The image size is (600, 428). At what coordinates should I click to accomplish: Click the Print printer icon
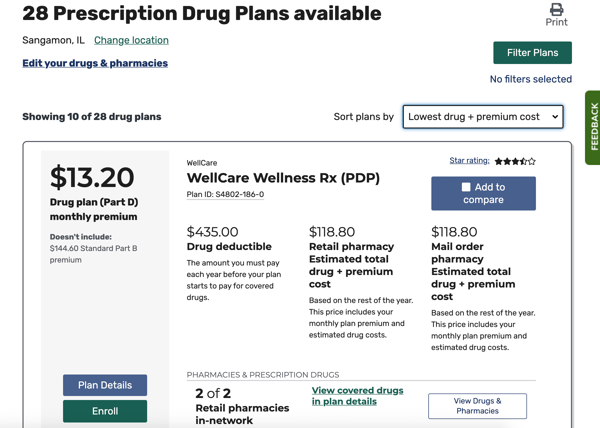point(556,9)
